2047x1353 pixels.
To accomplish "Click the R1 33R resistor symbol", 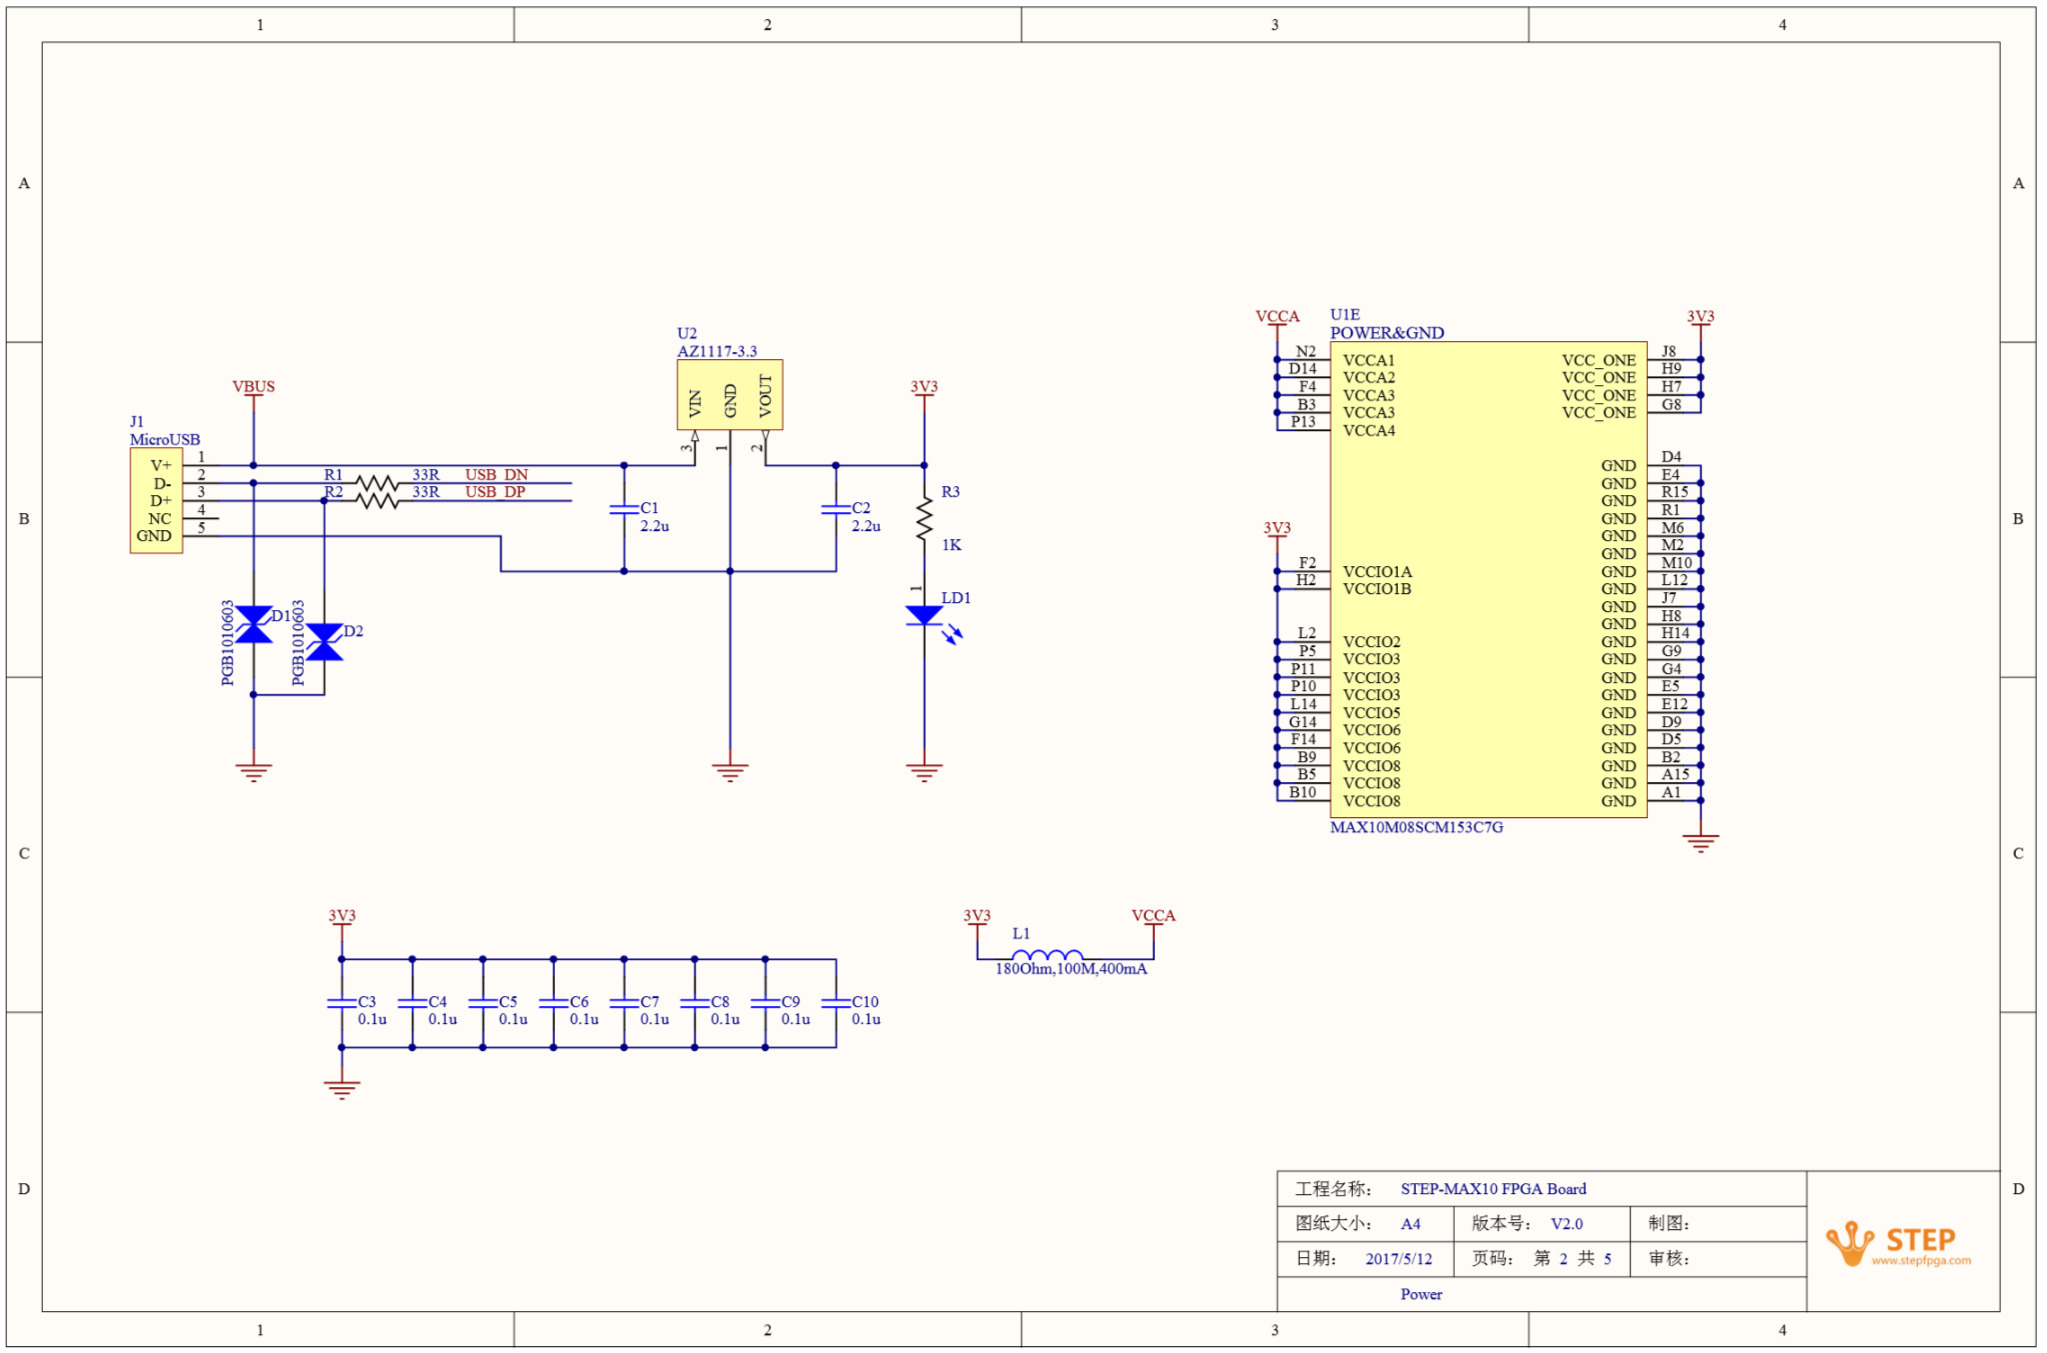I will click(378, 483).
